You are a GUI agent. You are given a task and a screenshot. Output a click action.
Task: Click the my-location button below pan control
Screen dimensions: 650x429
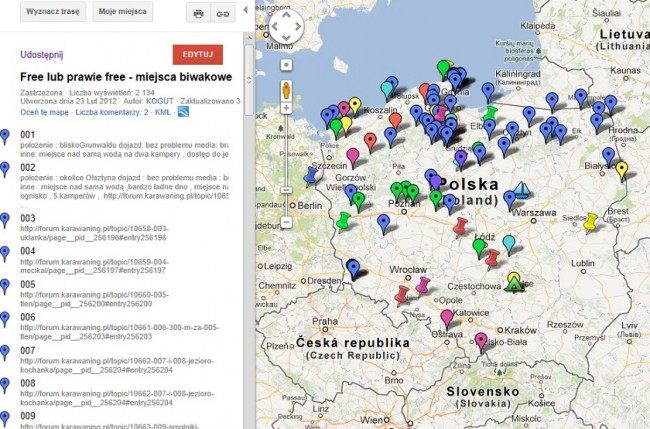286,65
